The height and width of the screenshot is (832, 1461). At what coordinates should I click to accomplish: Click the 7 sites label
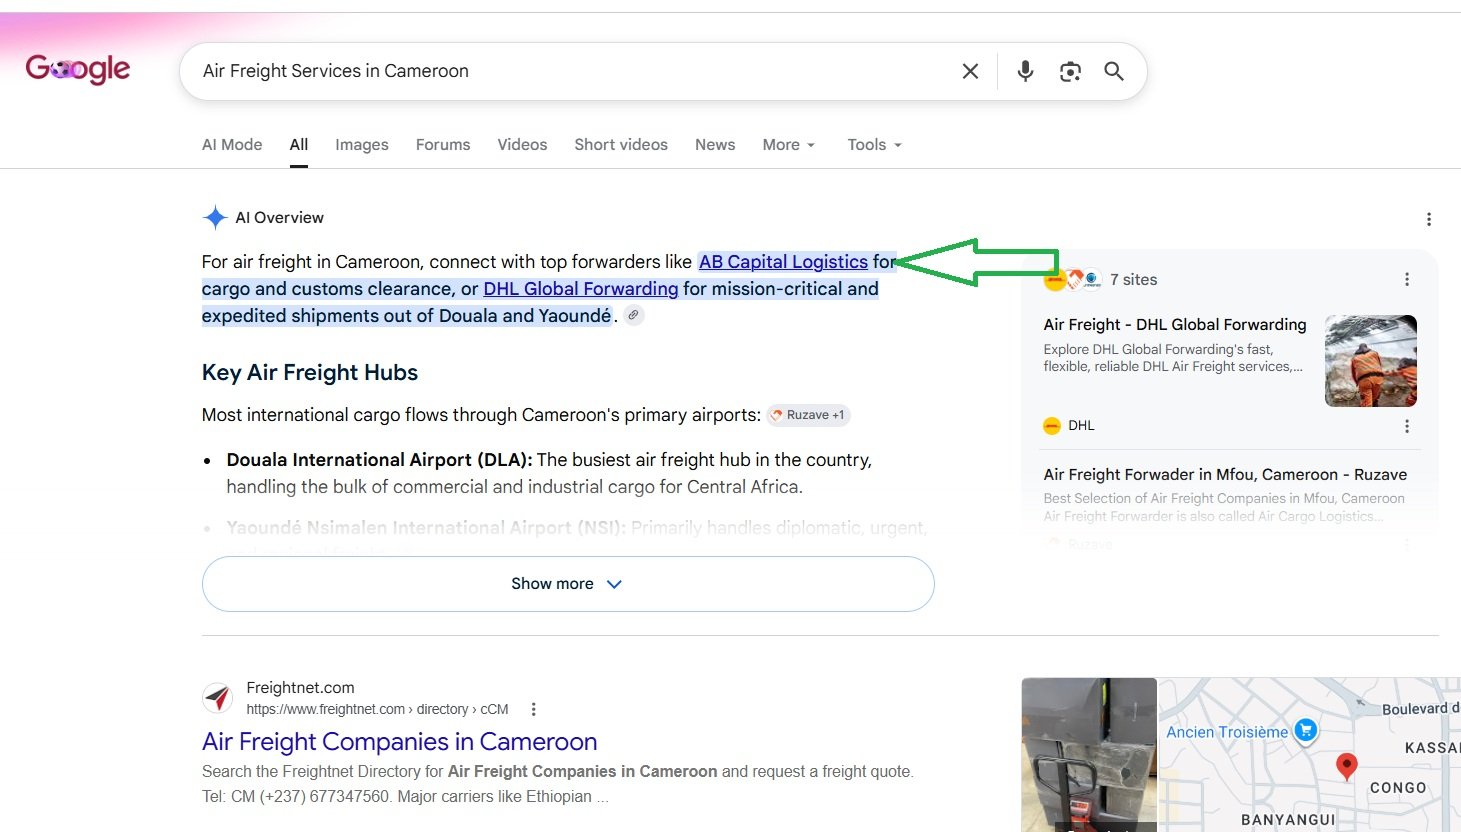[1133, 280]
